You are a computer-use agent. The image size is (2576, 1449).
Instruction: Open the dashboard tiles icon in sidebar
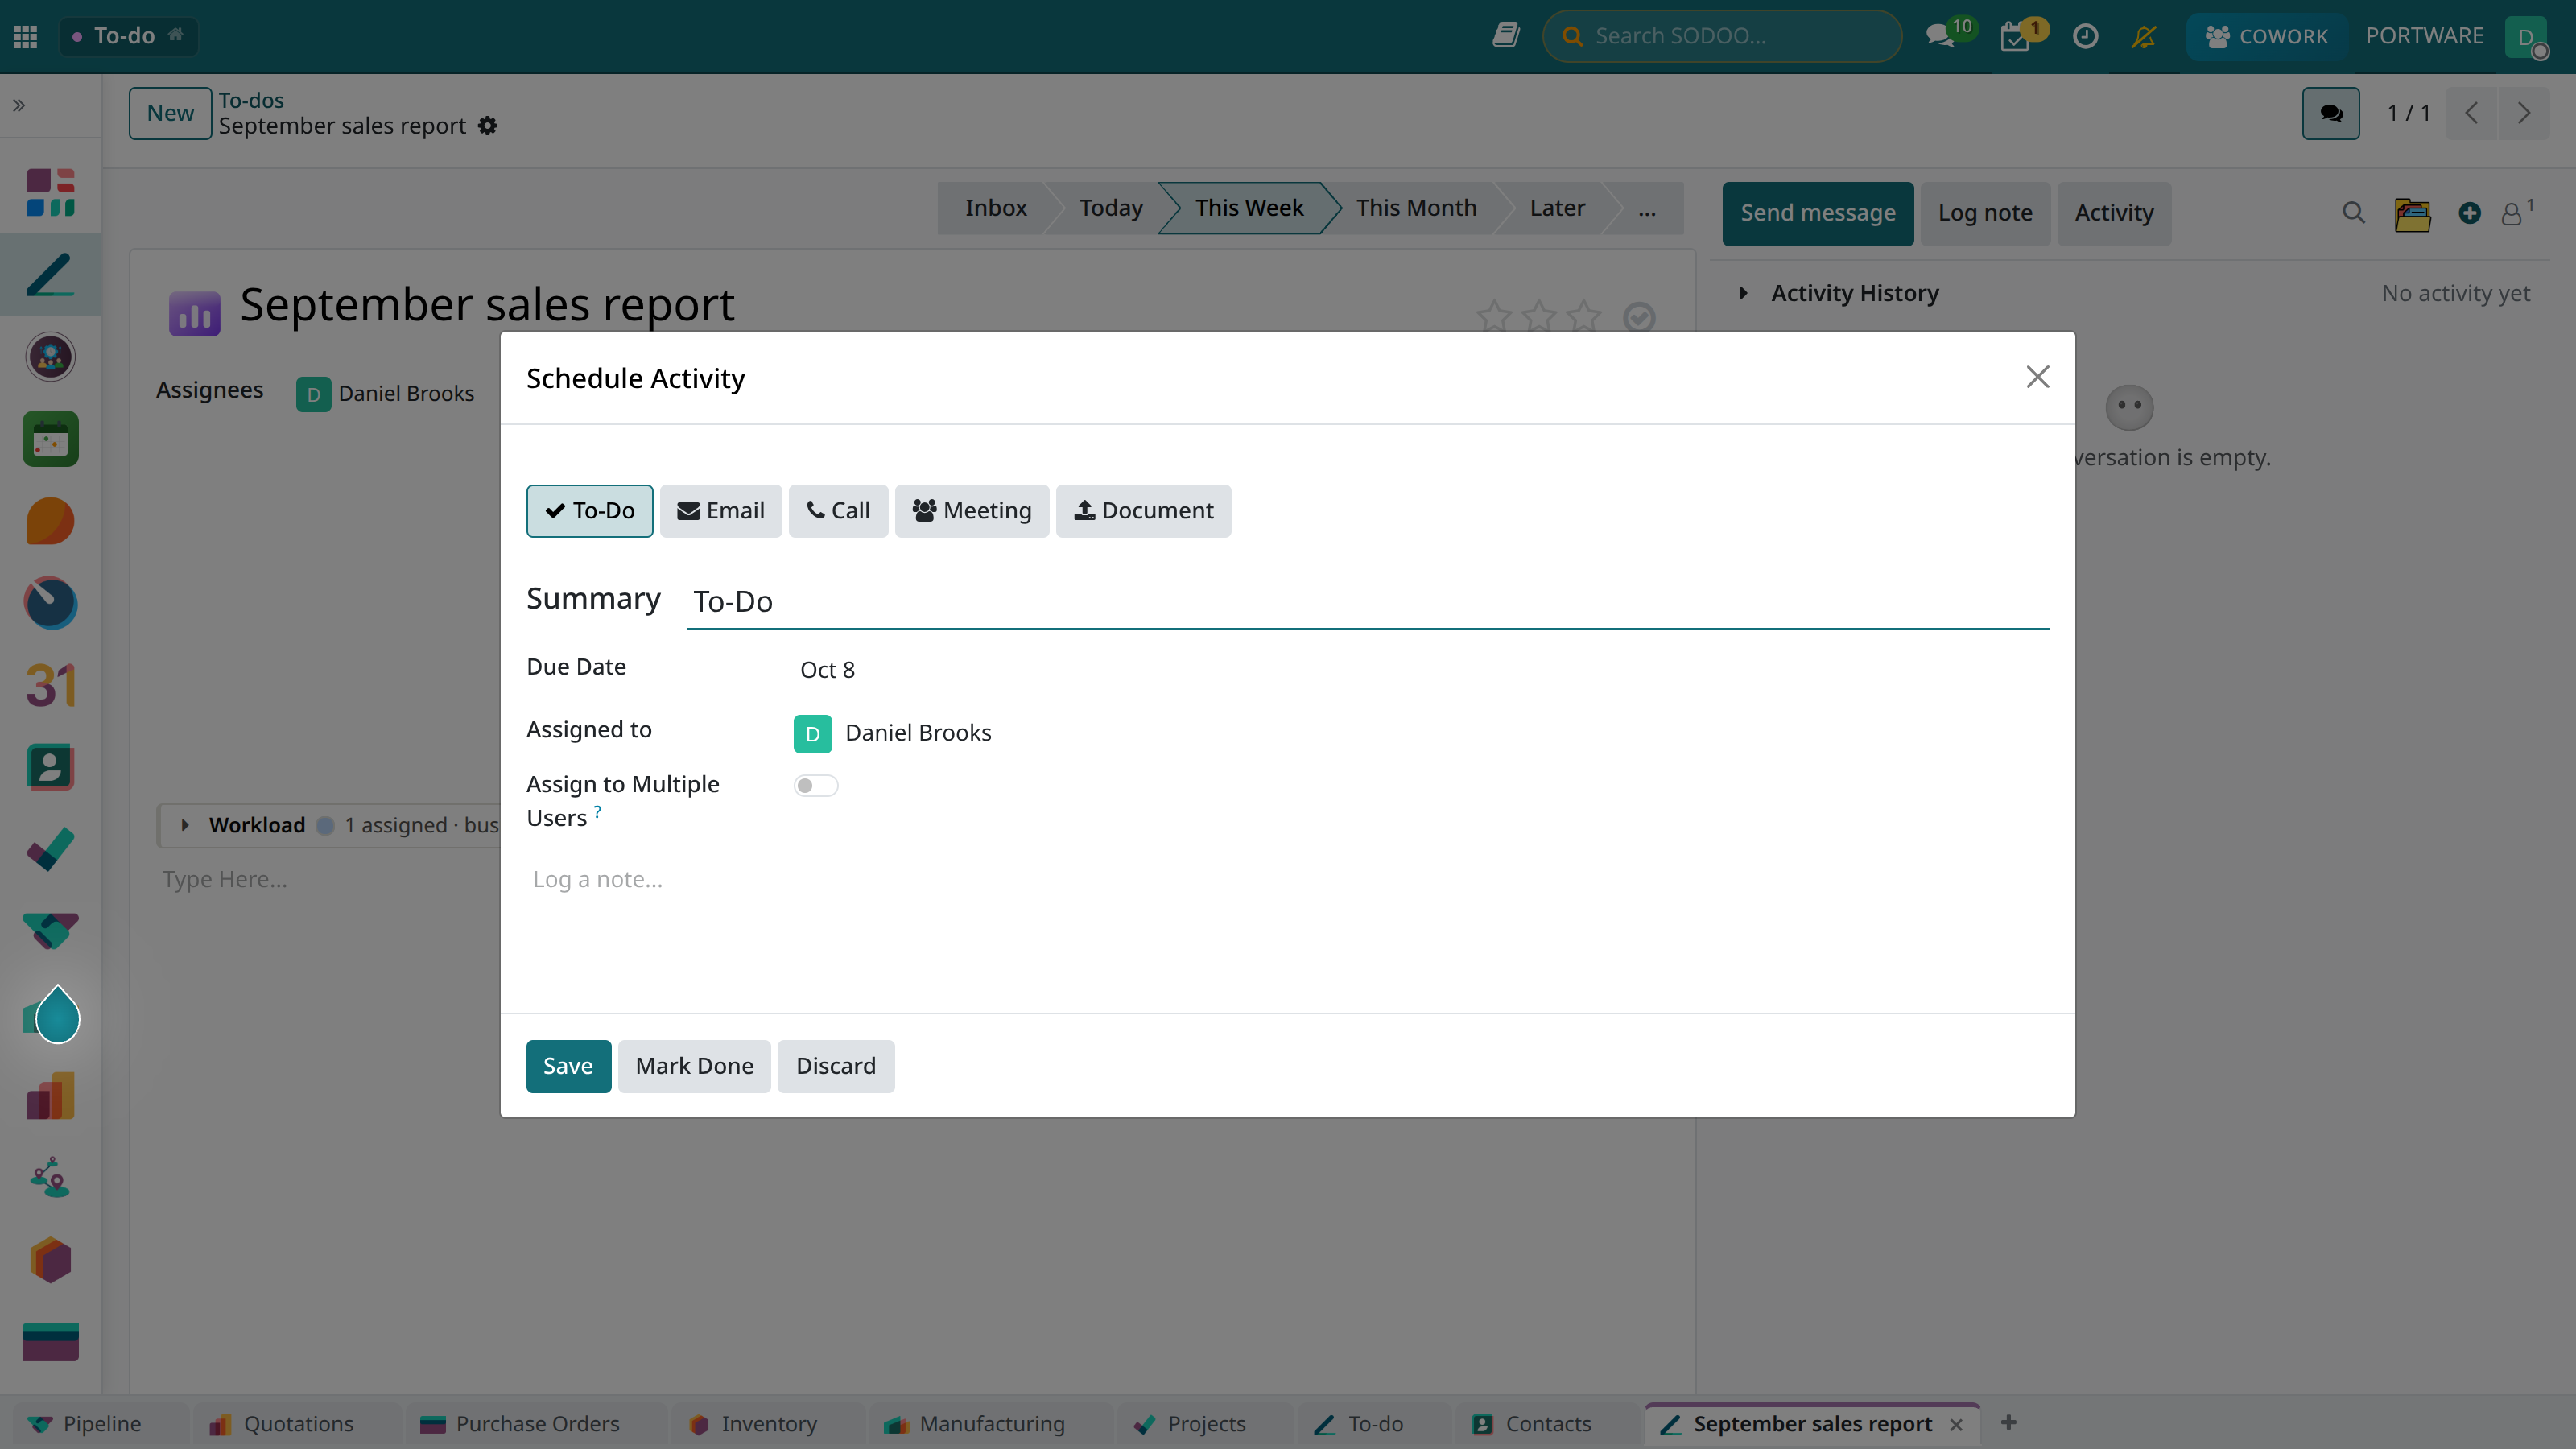click(x=50, y=193)
